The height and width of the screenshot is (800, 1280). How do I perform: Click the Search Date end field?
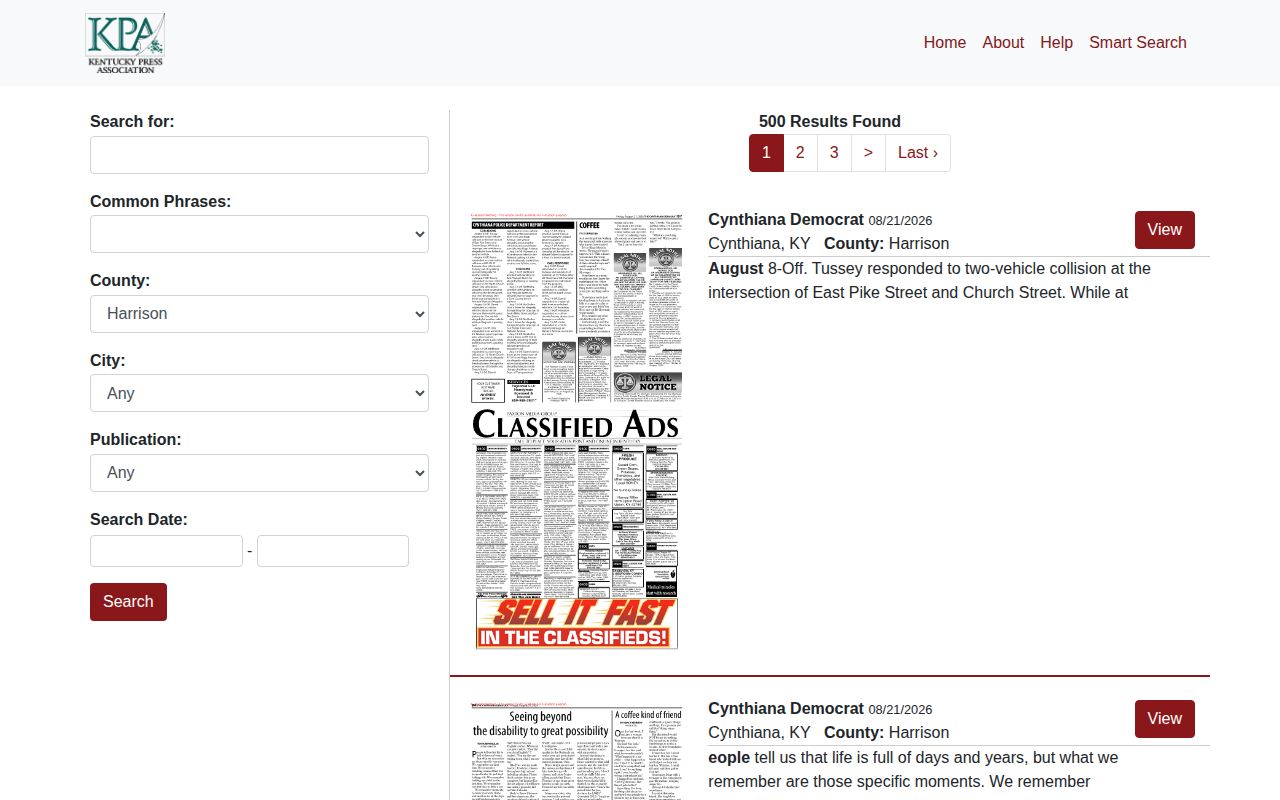pyautogui.click(x=333, y=551)
